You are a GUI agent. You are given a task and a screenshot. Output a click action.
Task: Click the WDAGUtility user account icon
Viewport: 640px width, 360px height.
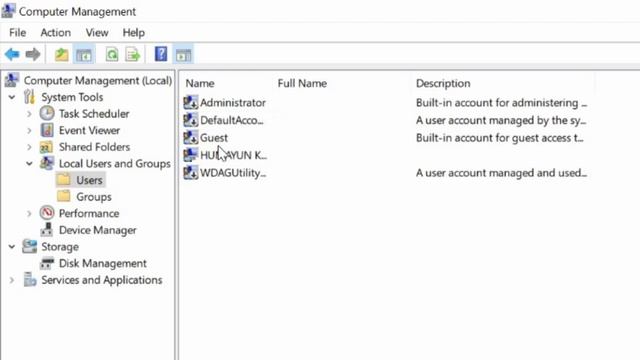tap(190, 173)
